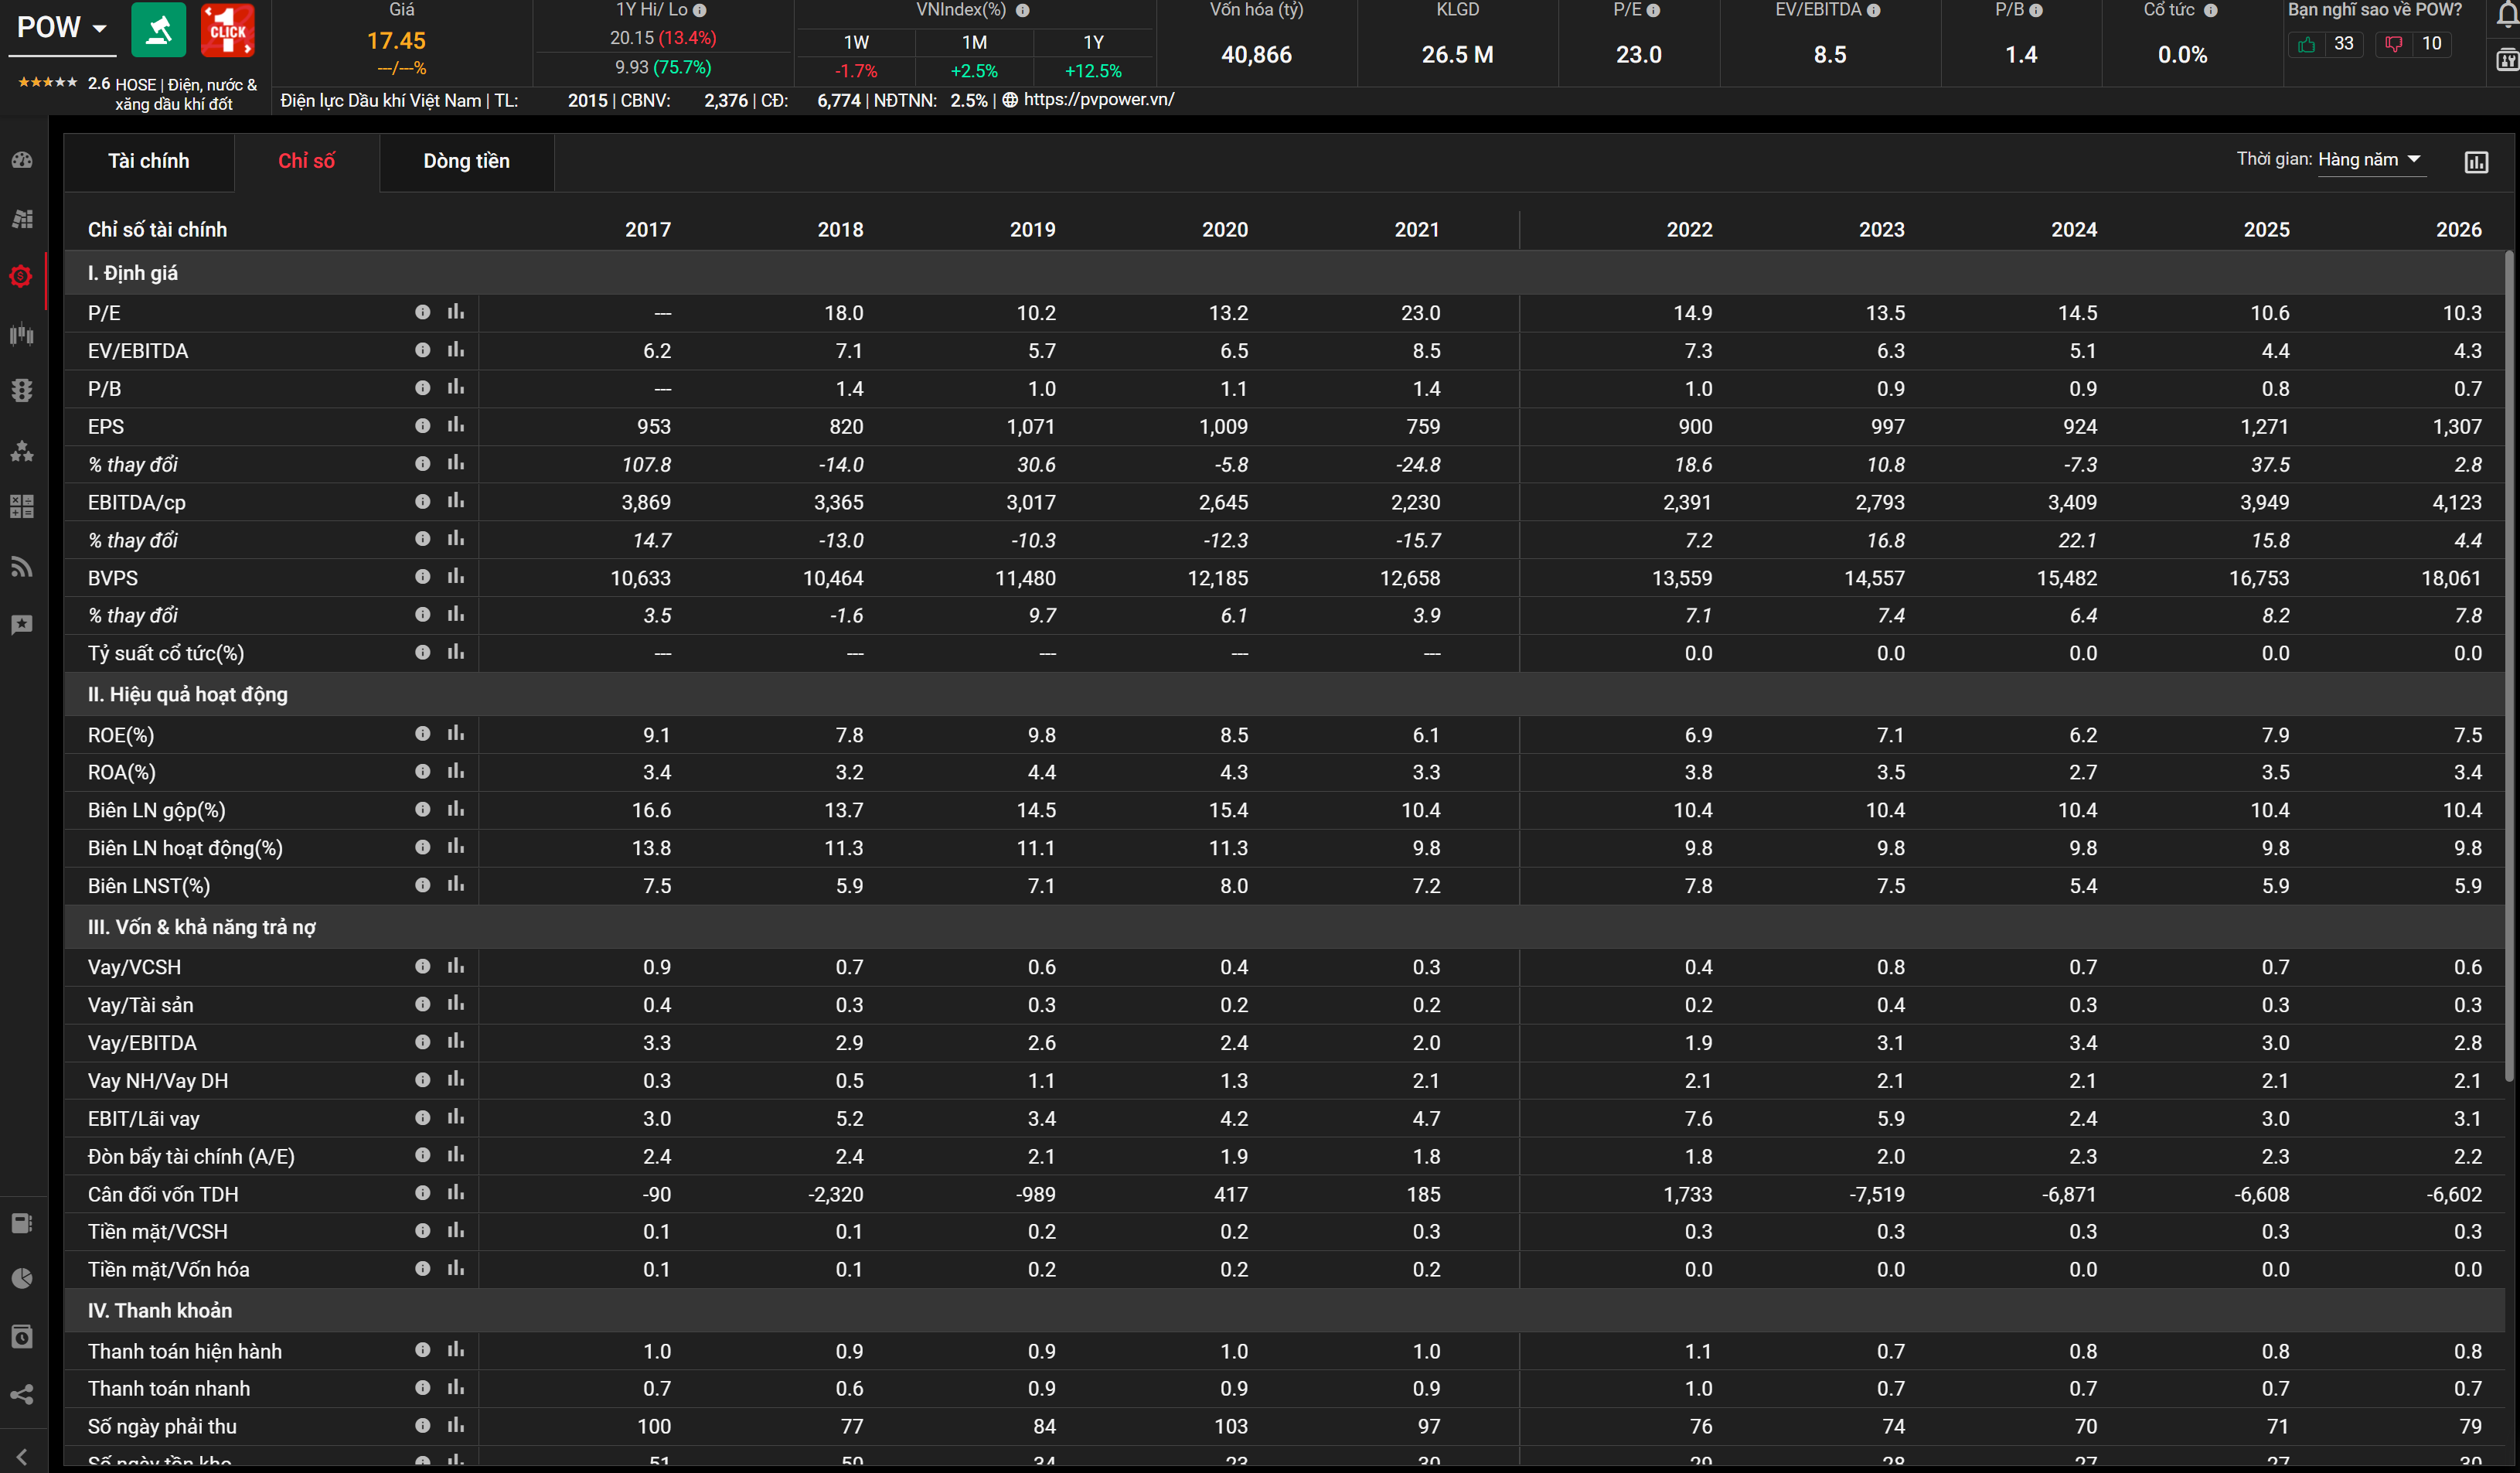The width and height of the screenshot is (2520, 1473).
Task: Open the starred comment sidebar icon
Action: [x=22, y=625]
